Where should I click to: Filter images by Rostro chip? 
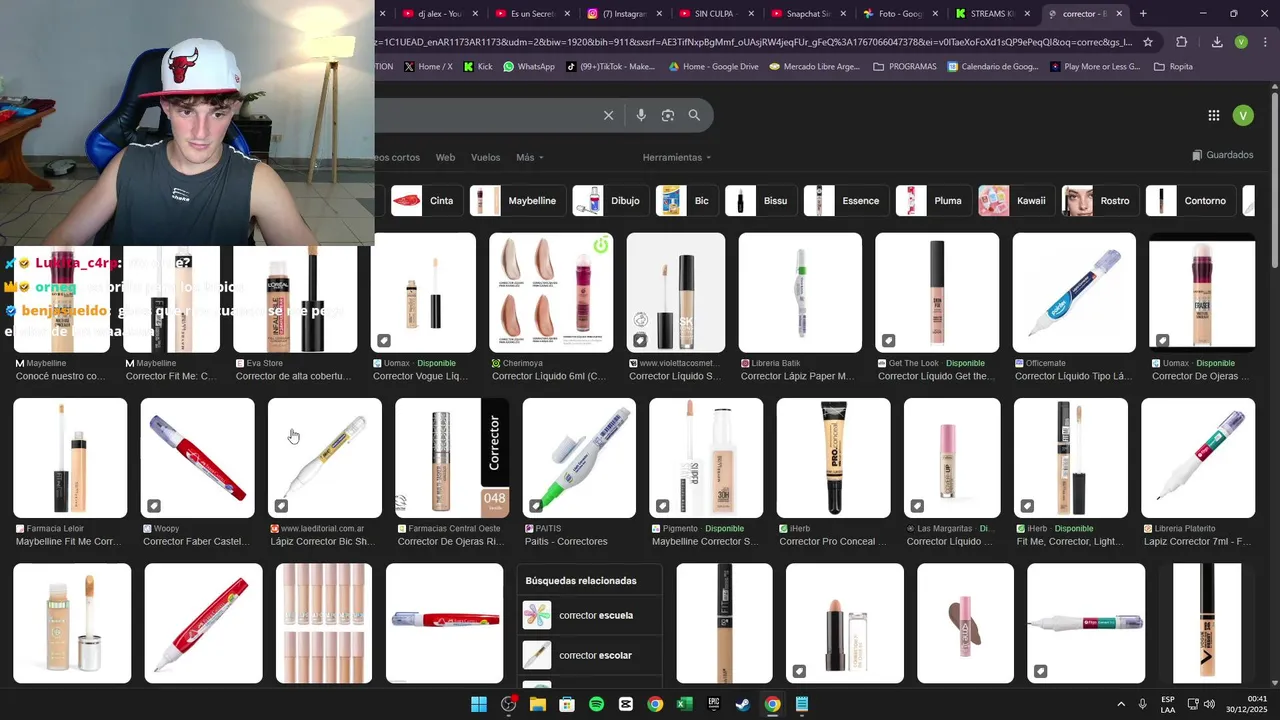coord(1100,201)
